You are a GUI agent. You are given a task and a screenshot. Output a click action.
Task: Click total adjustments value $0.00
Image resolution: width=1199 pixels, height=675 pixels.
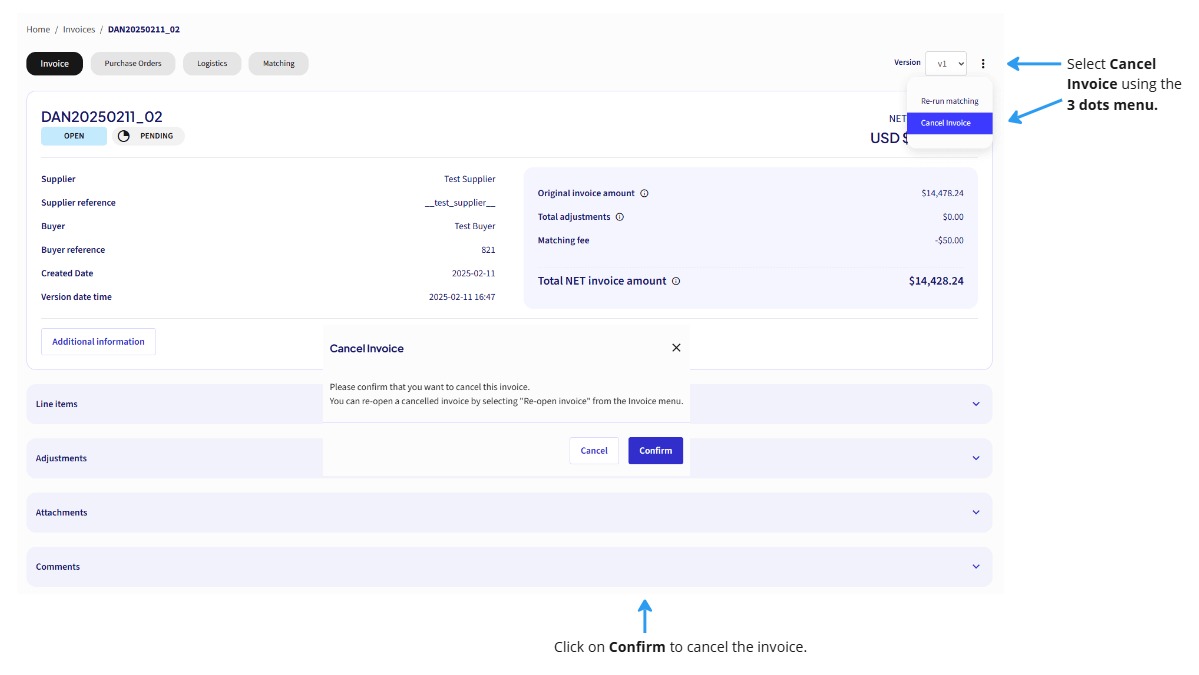tap(953, 217)
